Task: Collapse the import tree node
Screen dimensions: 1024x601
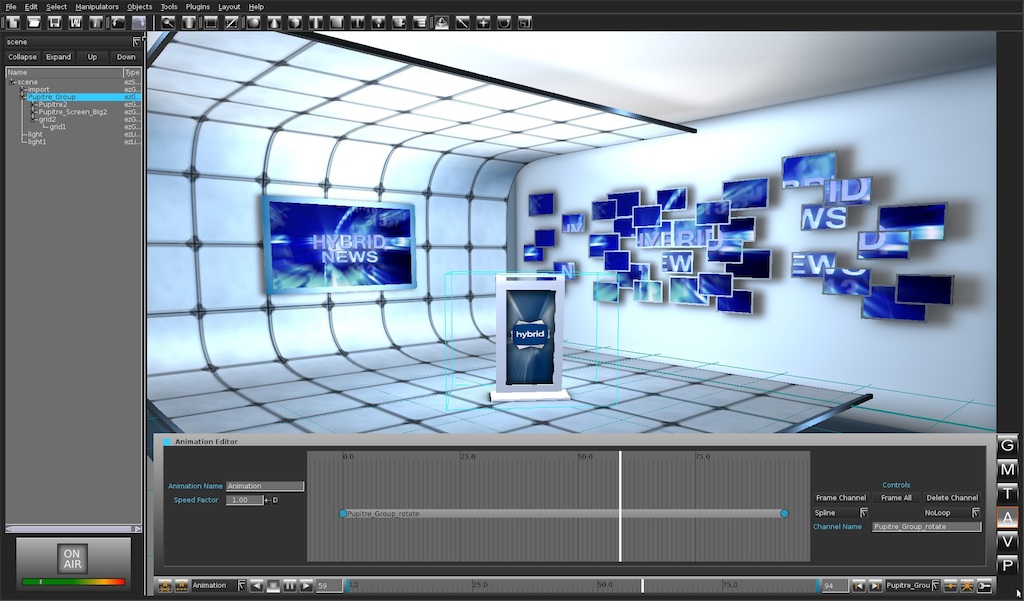Action: point(24,89)
